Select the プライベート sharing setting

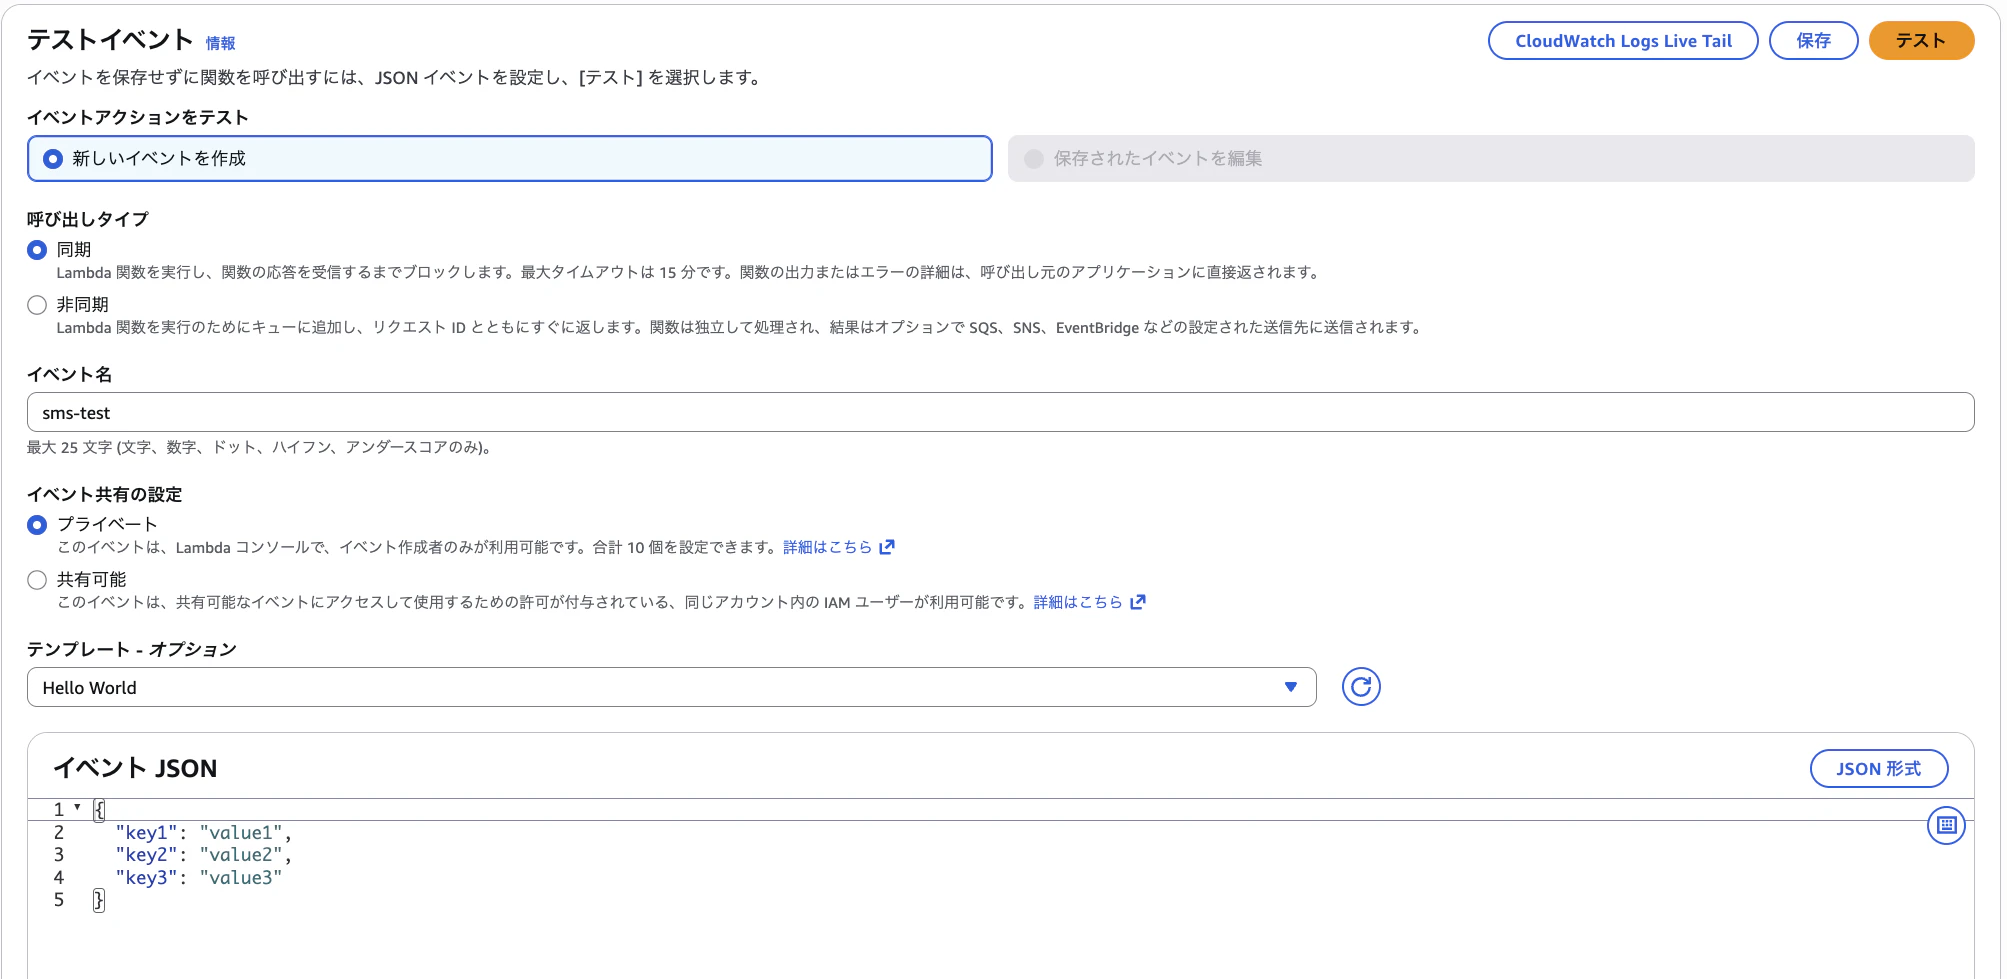point(37,525)
